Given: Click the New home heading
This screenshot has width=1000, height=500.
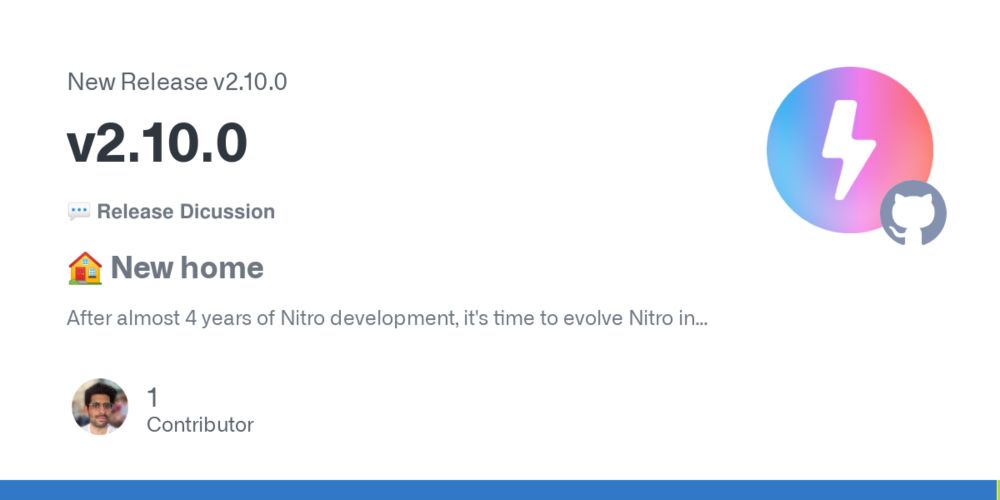Looking at the screenshot, I should coord(187,268).
